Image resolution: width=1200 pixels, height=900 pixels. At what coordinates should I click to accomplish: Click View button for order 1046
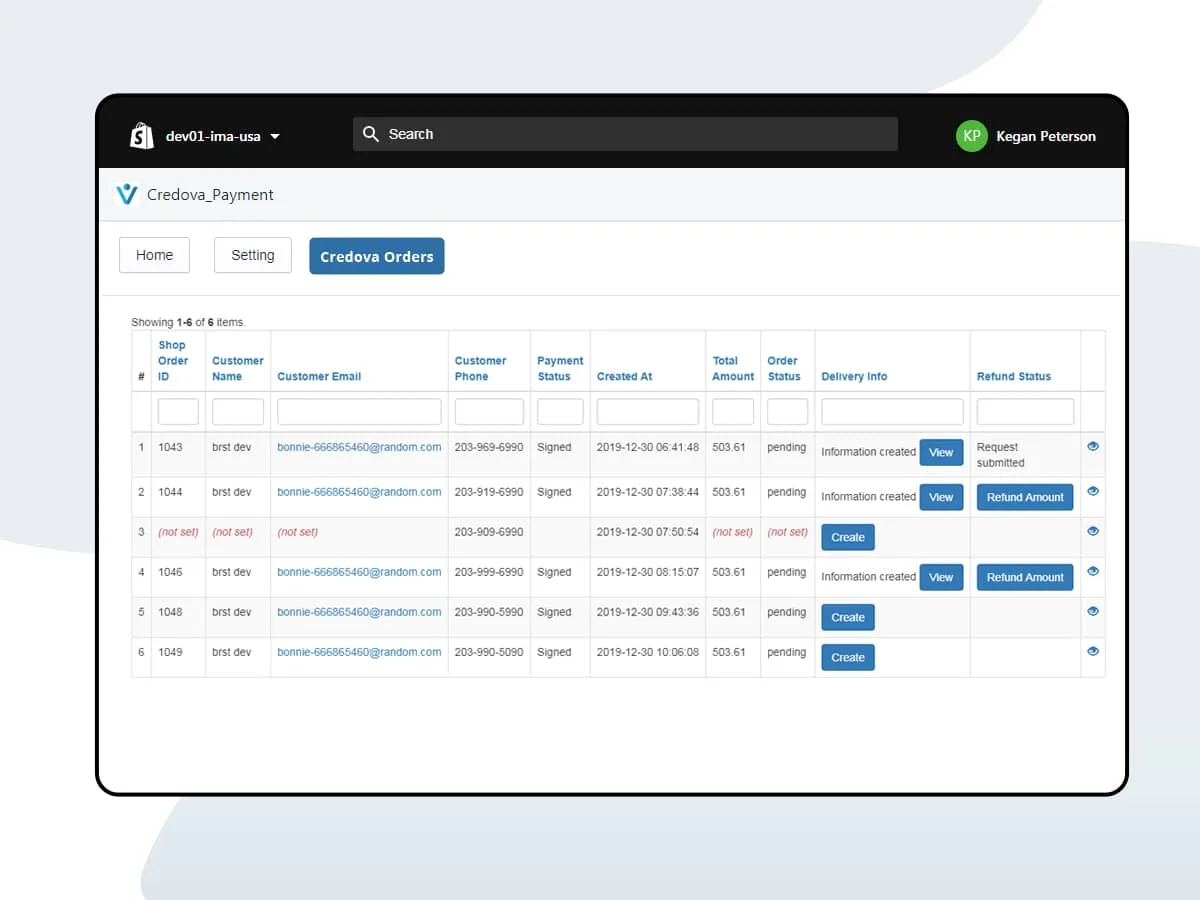941,577
